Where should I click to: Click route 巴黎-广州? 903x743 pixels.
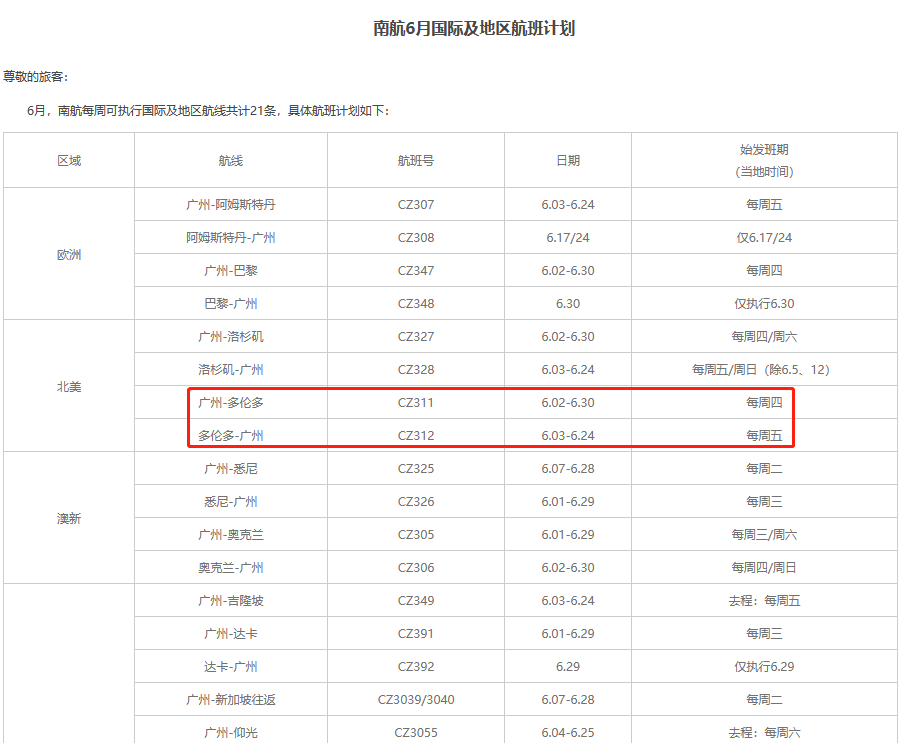point(231,304)
